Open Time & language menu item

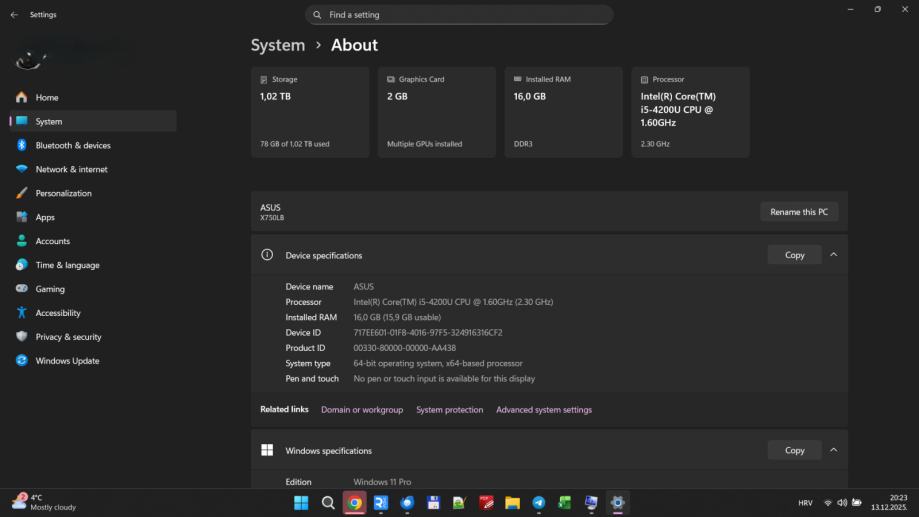pyautogui.click(x=67, y=265)
